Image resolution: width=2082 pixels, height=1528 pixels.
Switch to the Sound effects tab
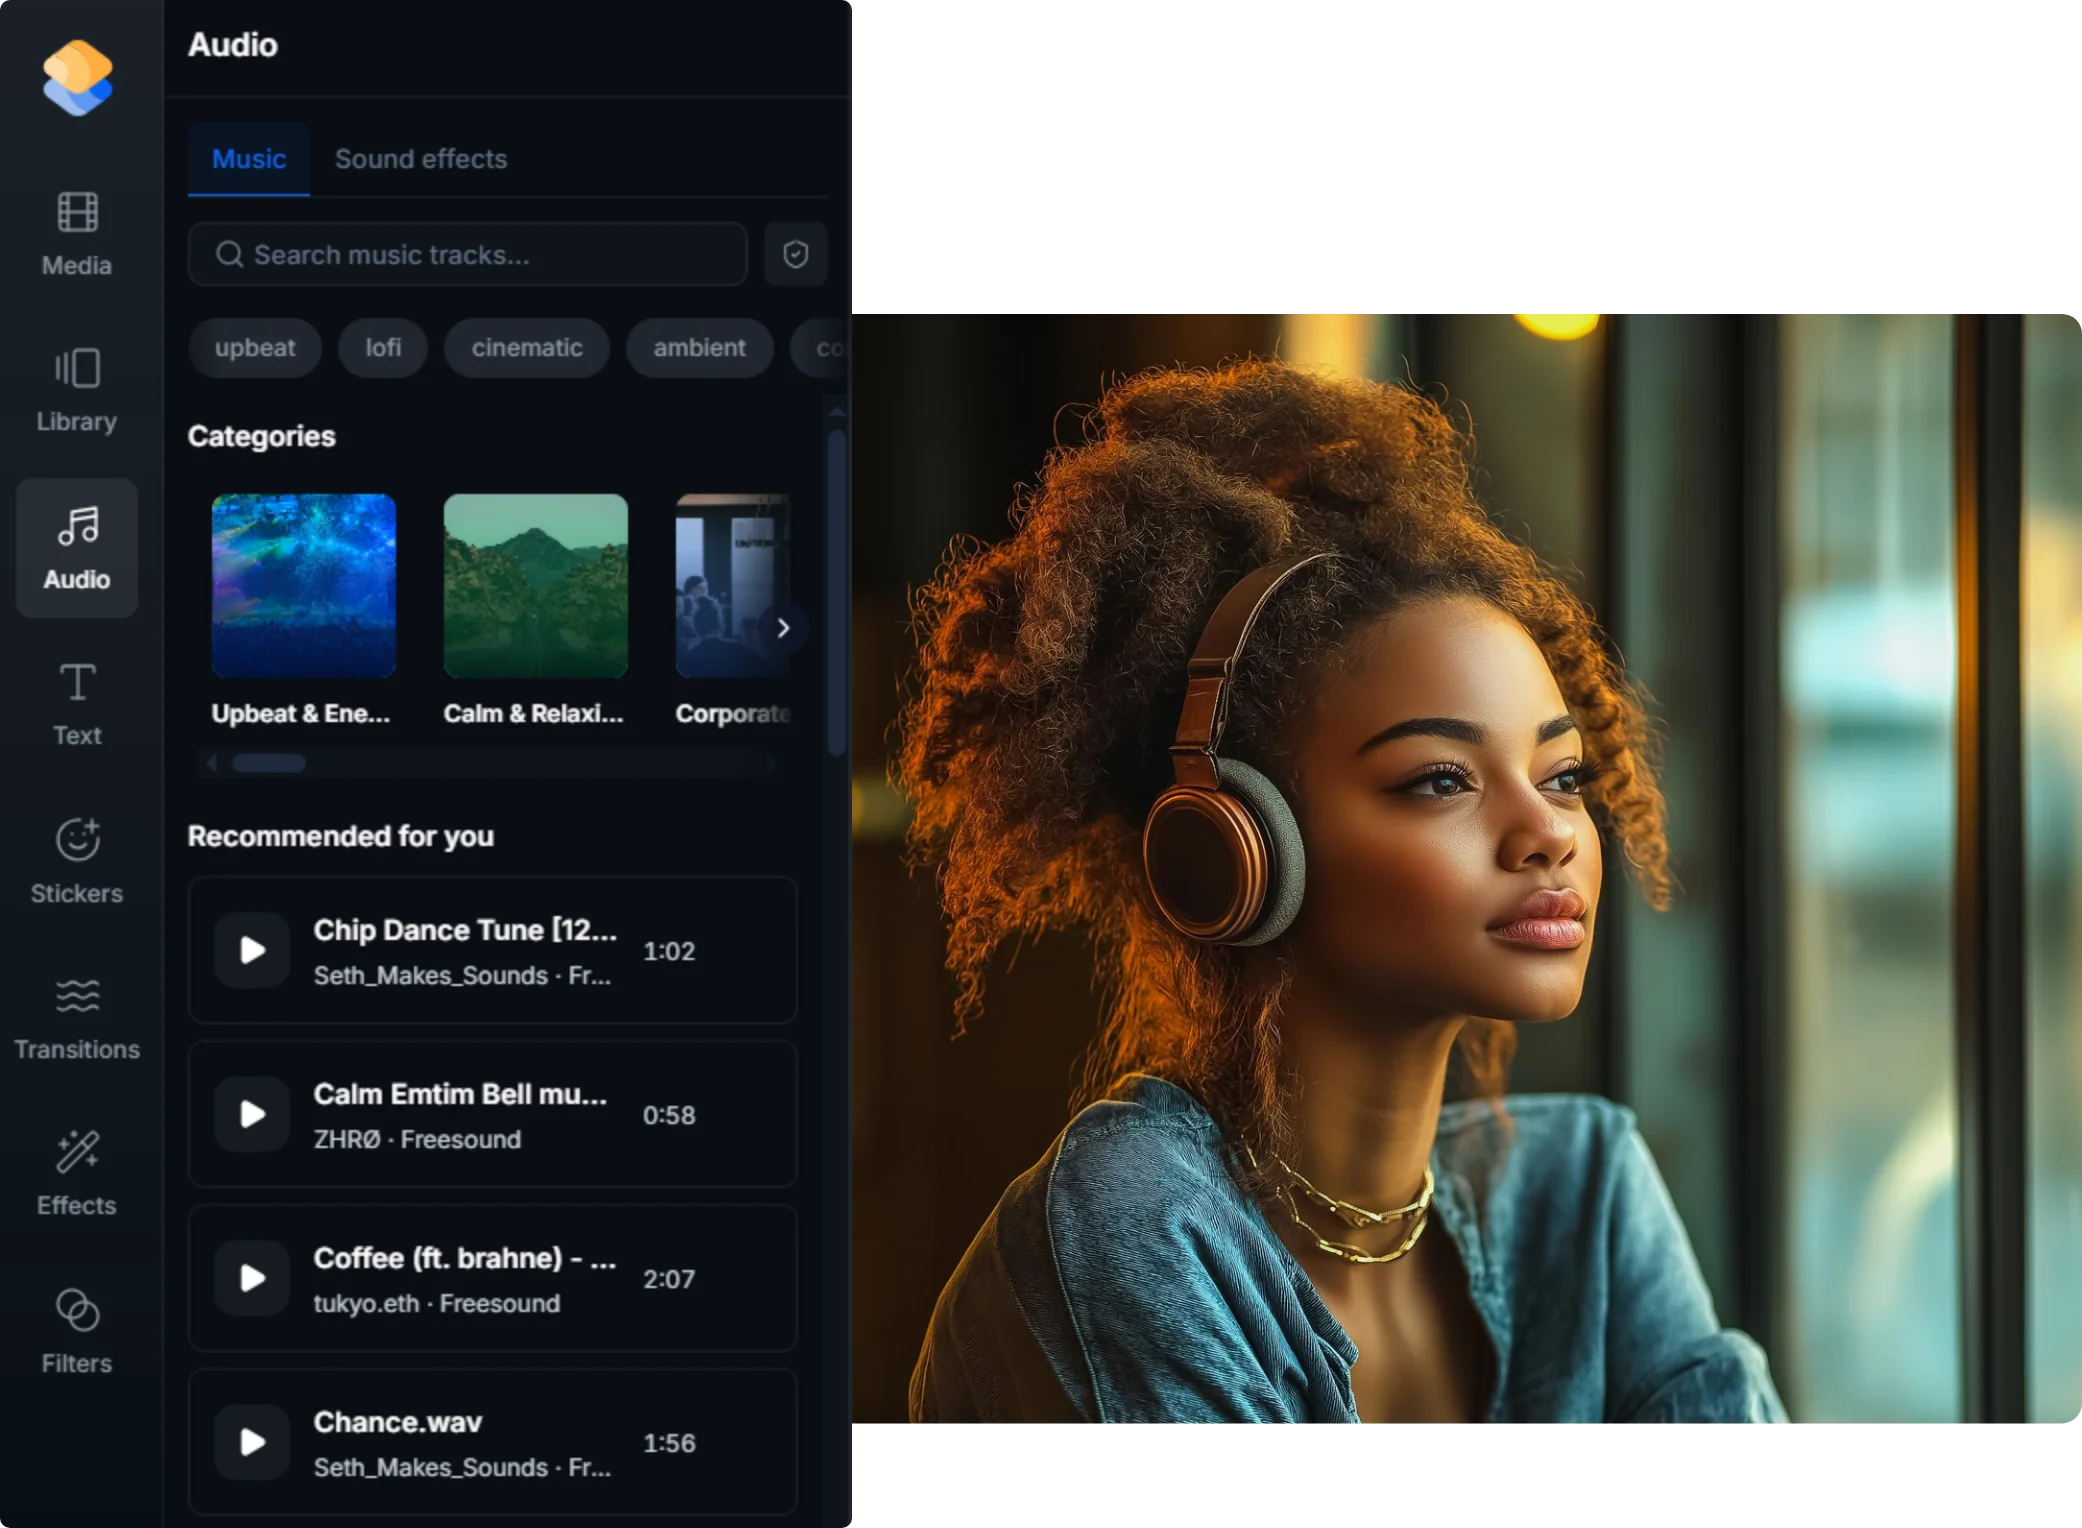pos(421,159)
